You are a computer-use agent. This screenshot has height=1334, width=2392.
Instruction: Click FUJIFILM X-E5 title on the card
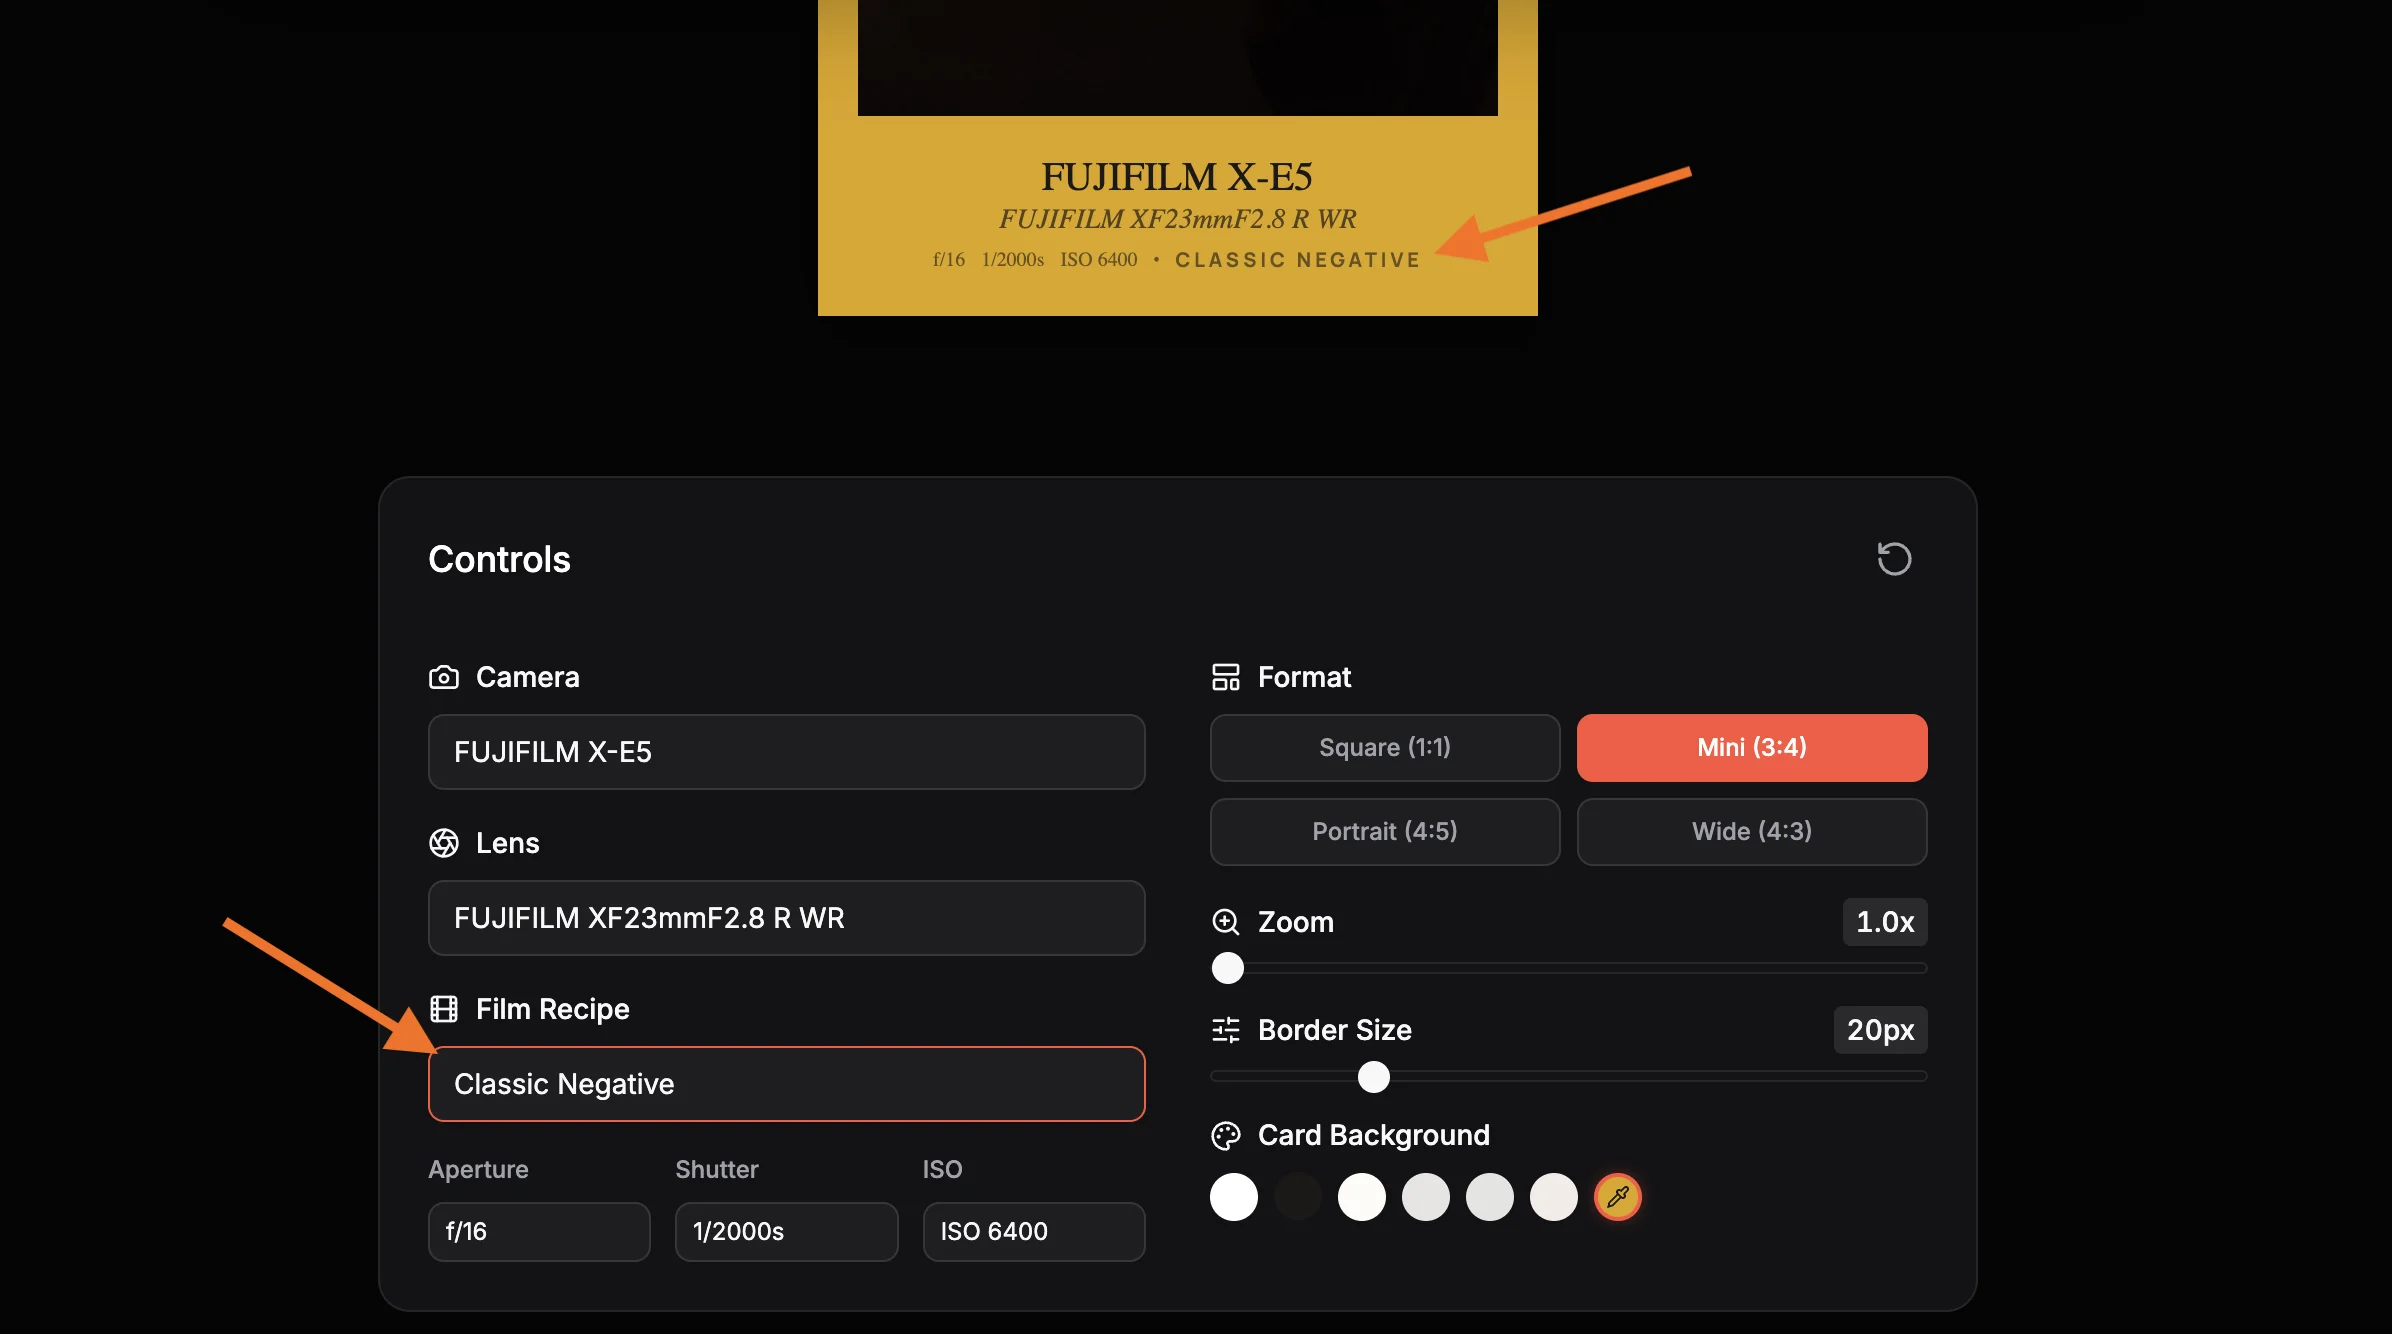pyautogui.click(x=1177, y=177)
